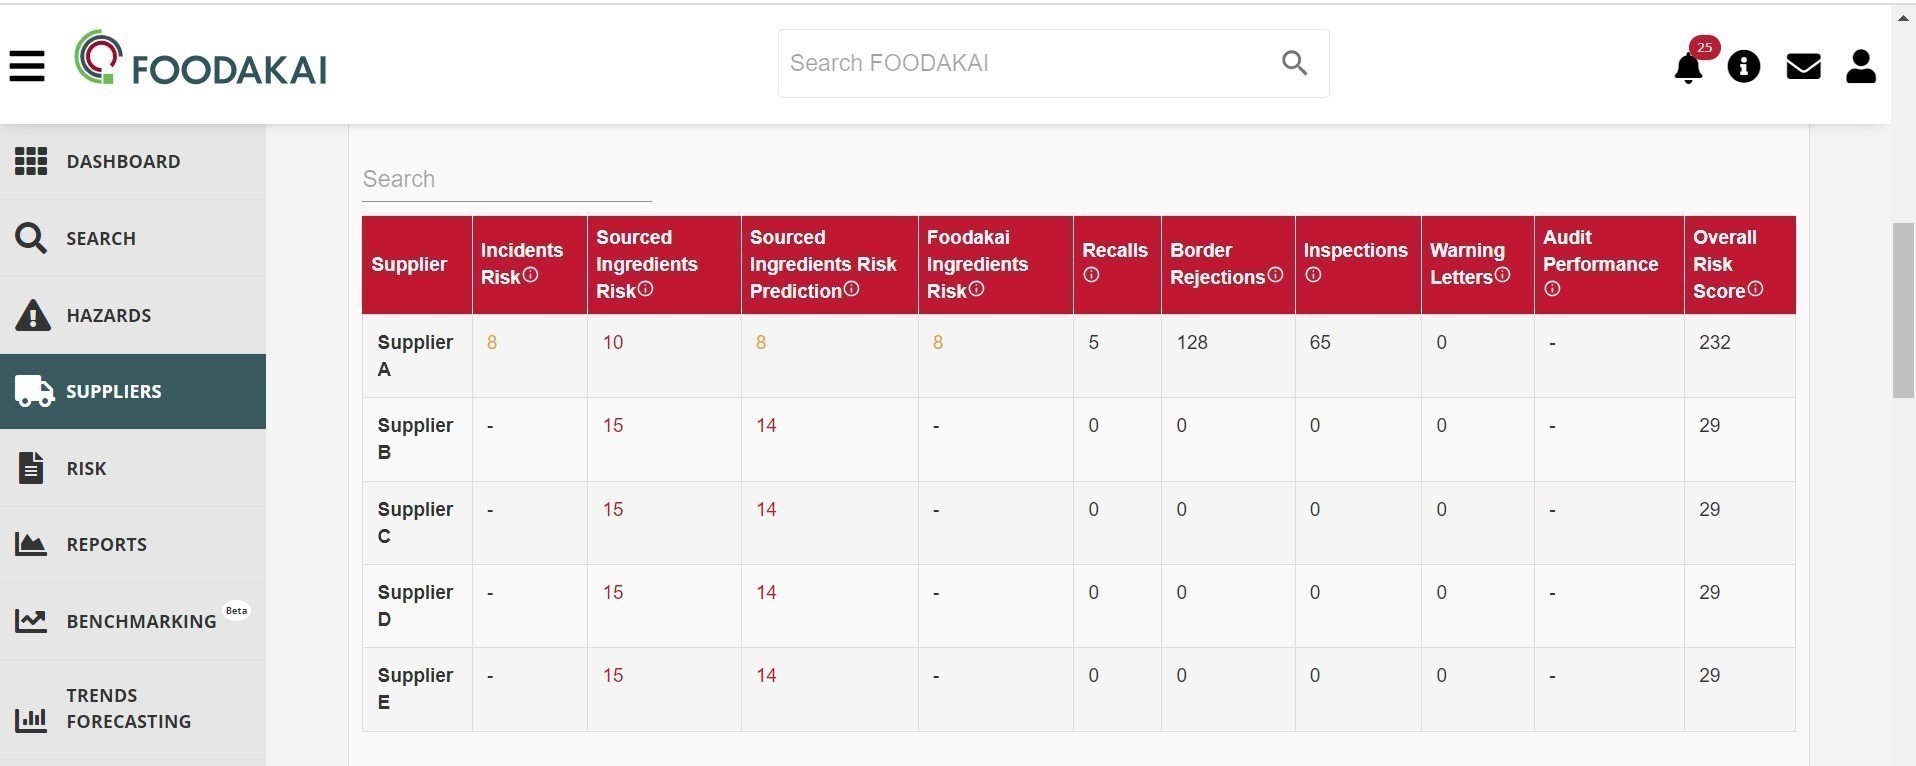Select Benchmarking Beta menu item
This screenshot has height=766, width=1916.
pos(141,621)
